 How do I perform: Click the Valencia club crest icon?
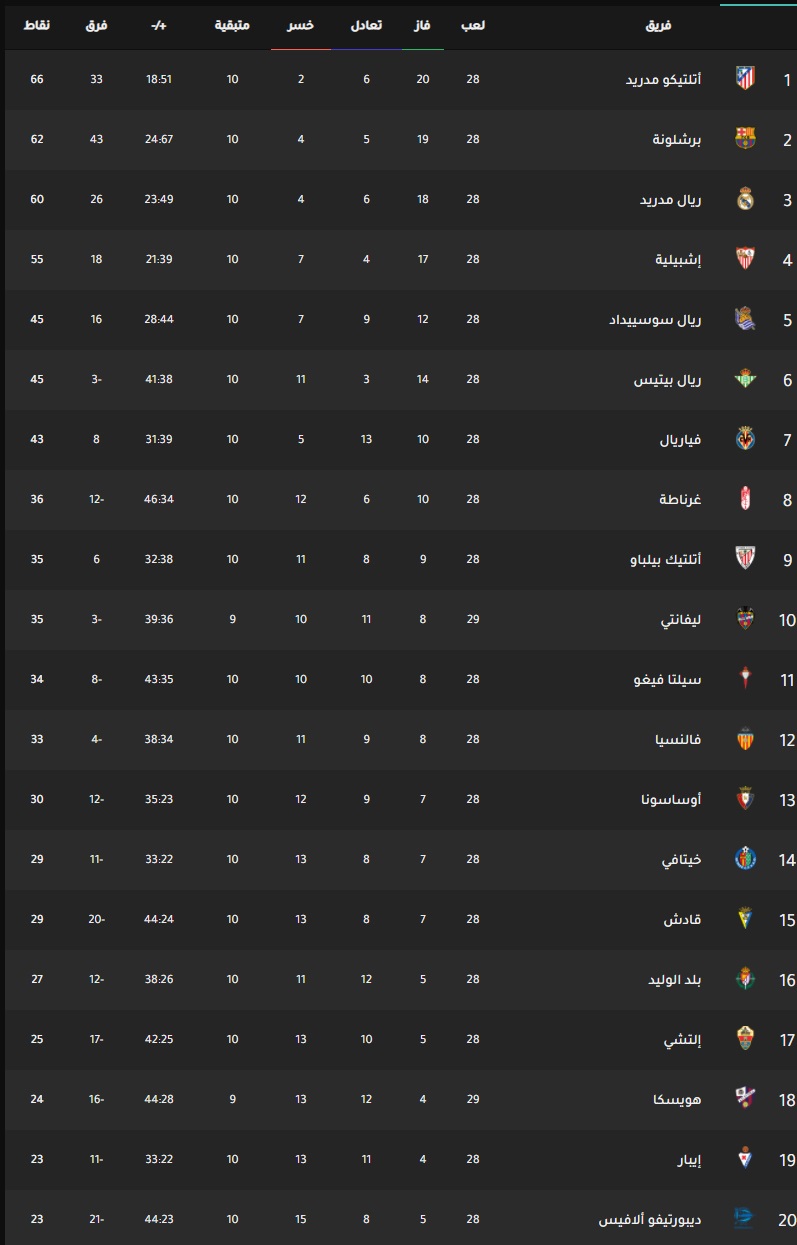[x=744, y=738]
